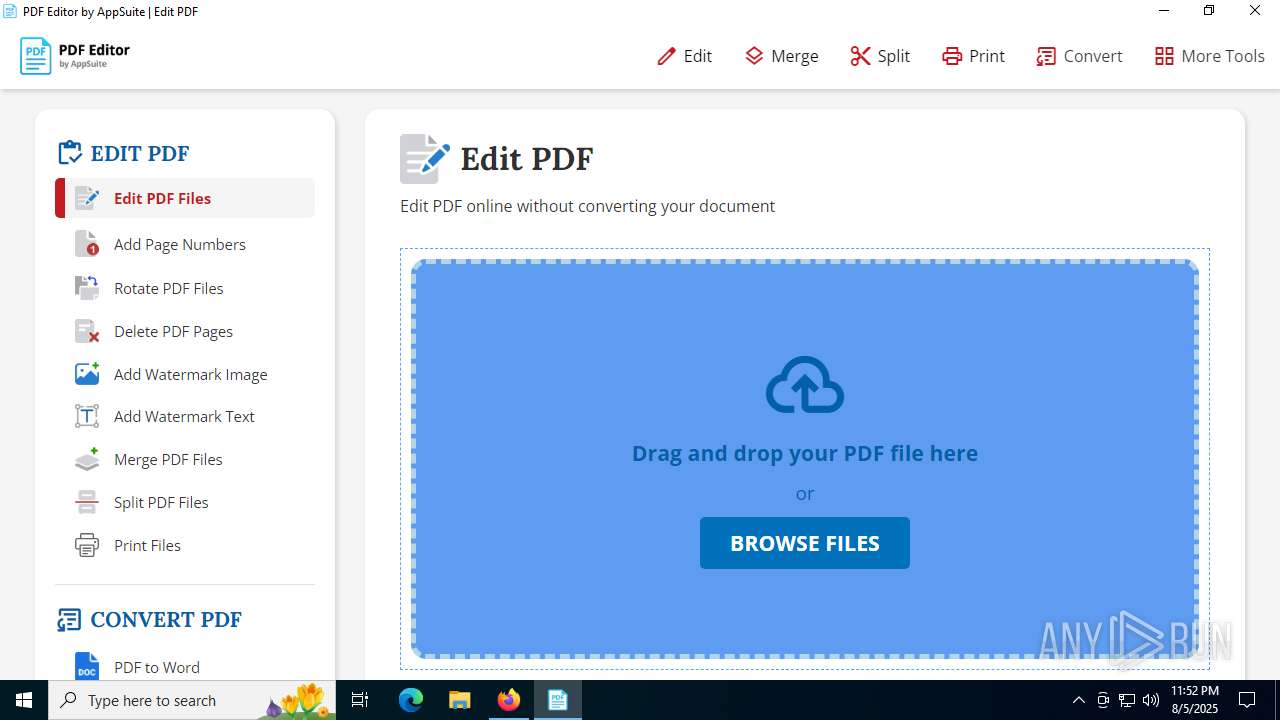
Task: Click the Add Page Numbers icon
Action: tap(87, 244)
